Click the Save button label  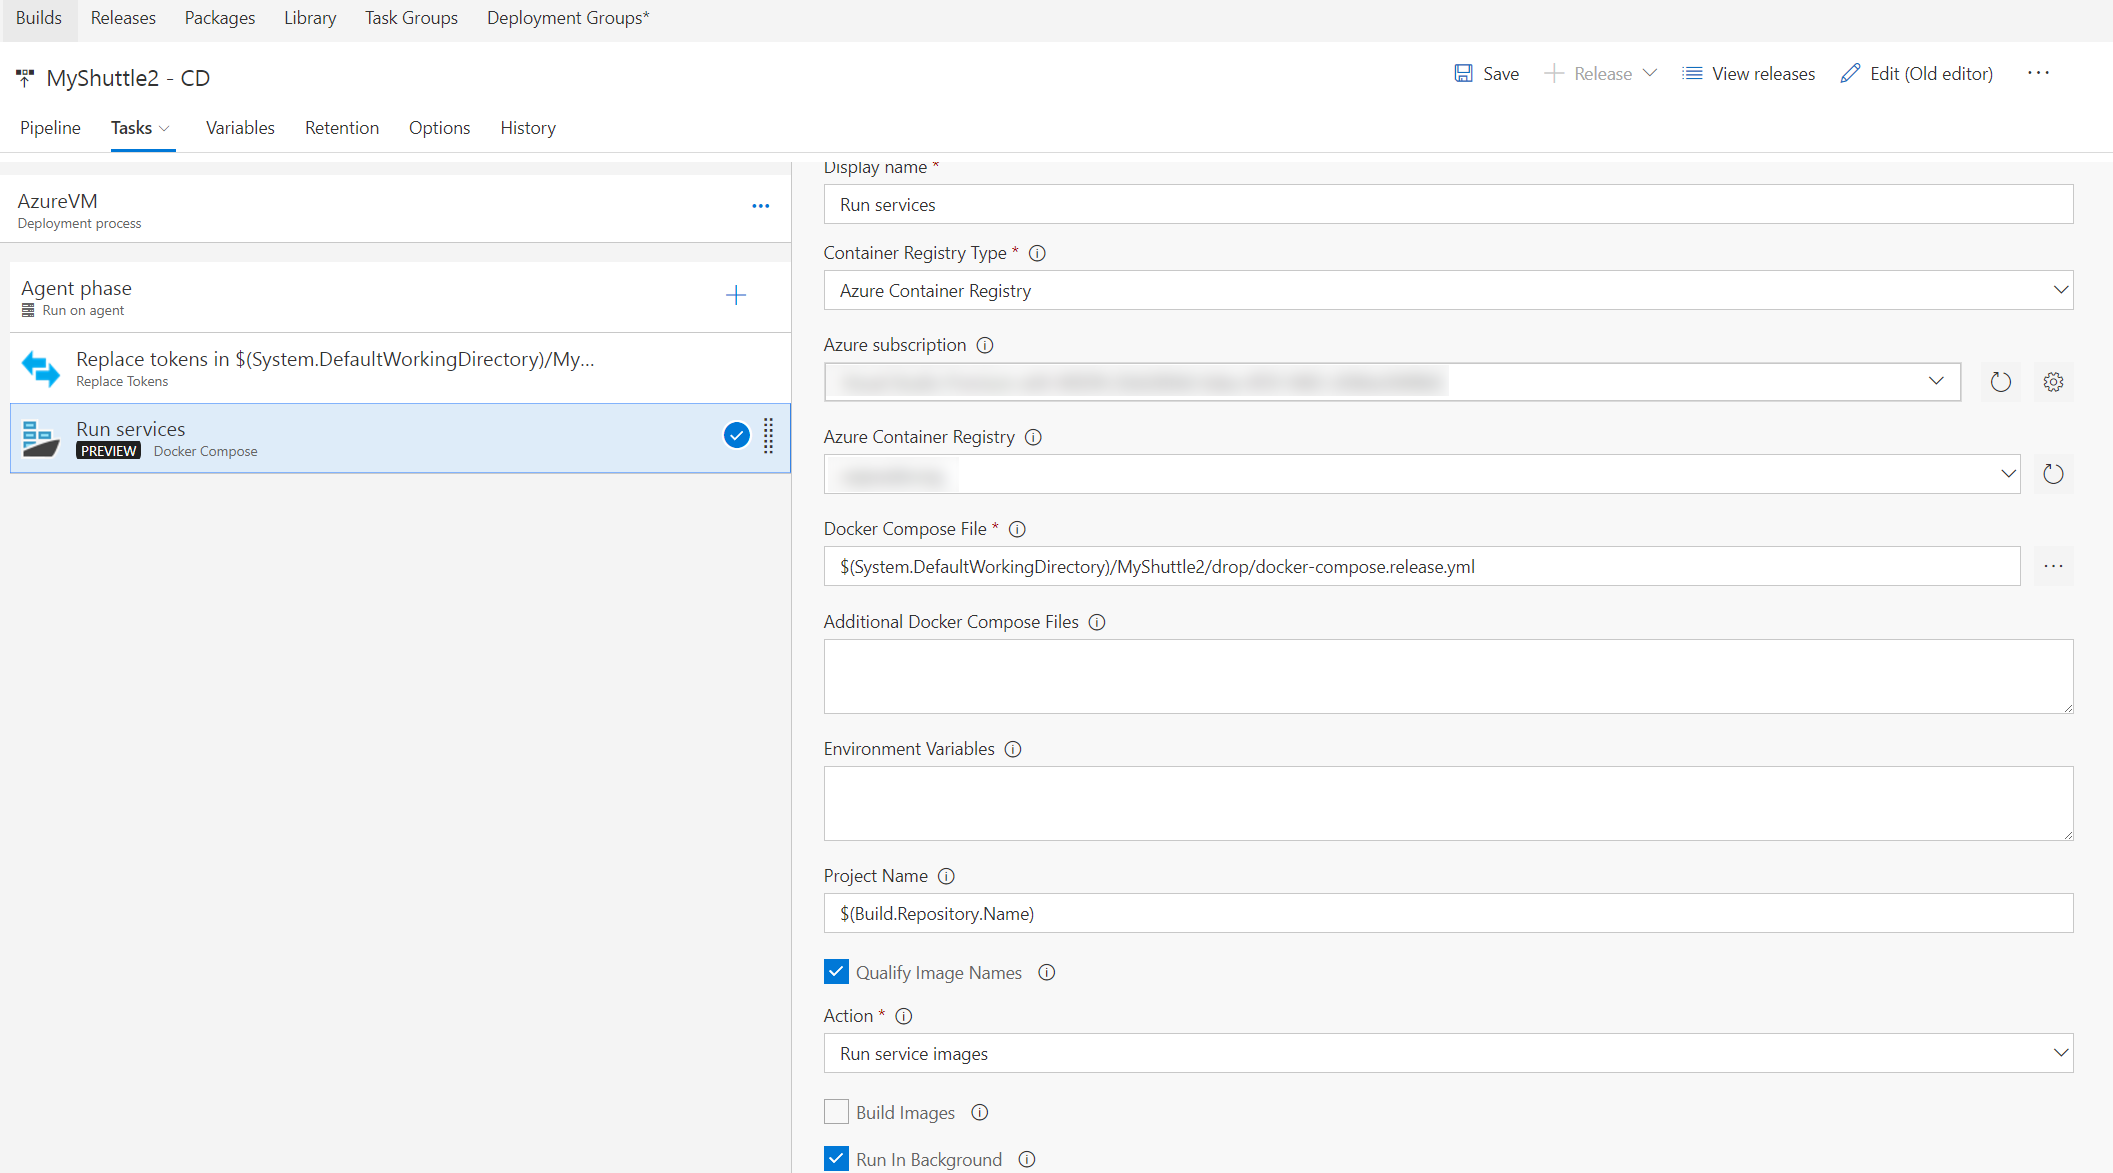tap(1501, 74)
